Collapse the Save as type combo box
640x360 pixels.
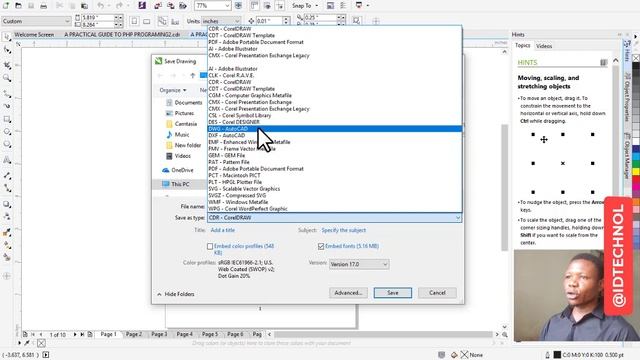458,218
